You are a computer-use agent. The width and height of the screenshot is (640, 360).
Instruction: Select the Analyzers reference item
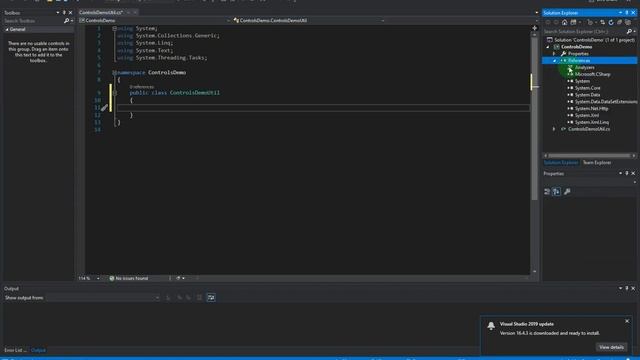tap(584, 67)
